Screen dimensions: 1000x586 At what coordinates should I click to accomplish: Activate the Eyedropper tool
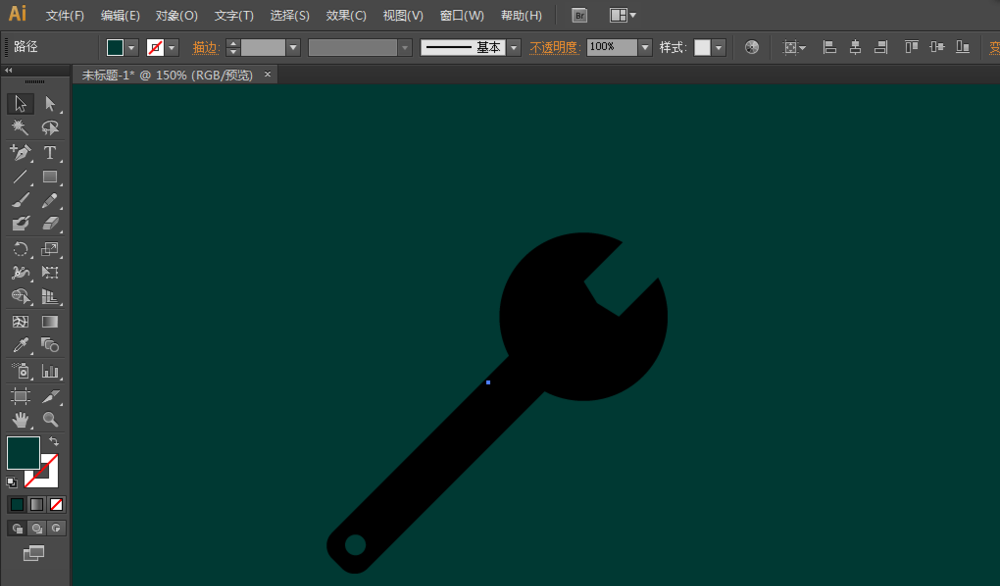(x=20, y=346)
